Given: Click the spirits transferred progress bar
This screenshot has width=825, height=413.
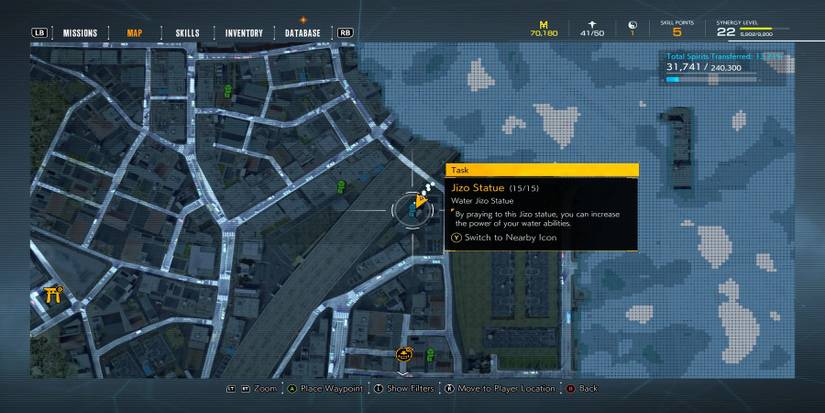Looking at the screenshot, I should (711, 79).
